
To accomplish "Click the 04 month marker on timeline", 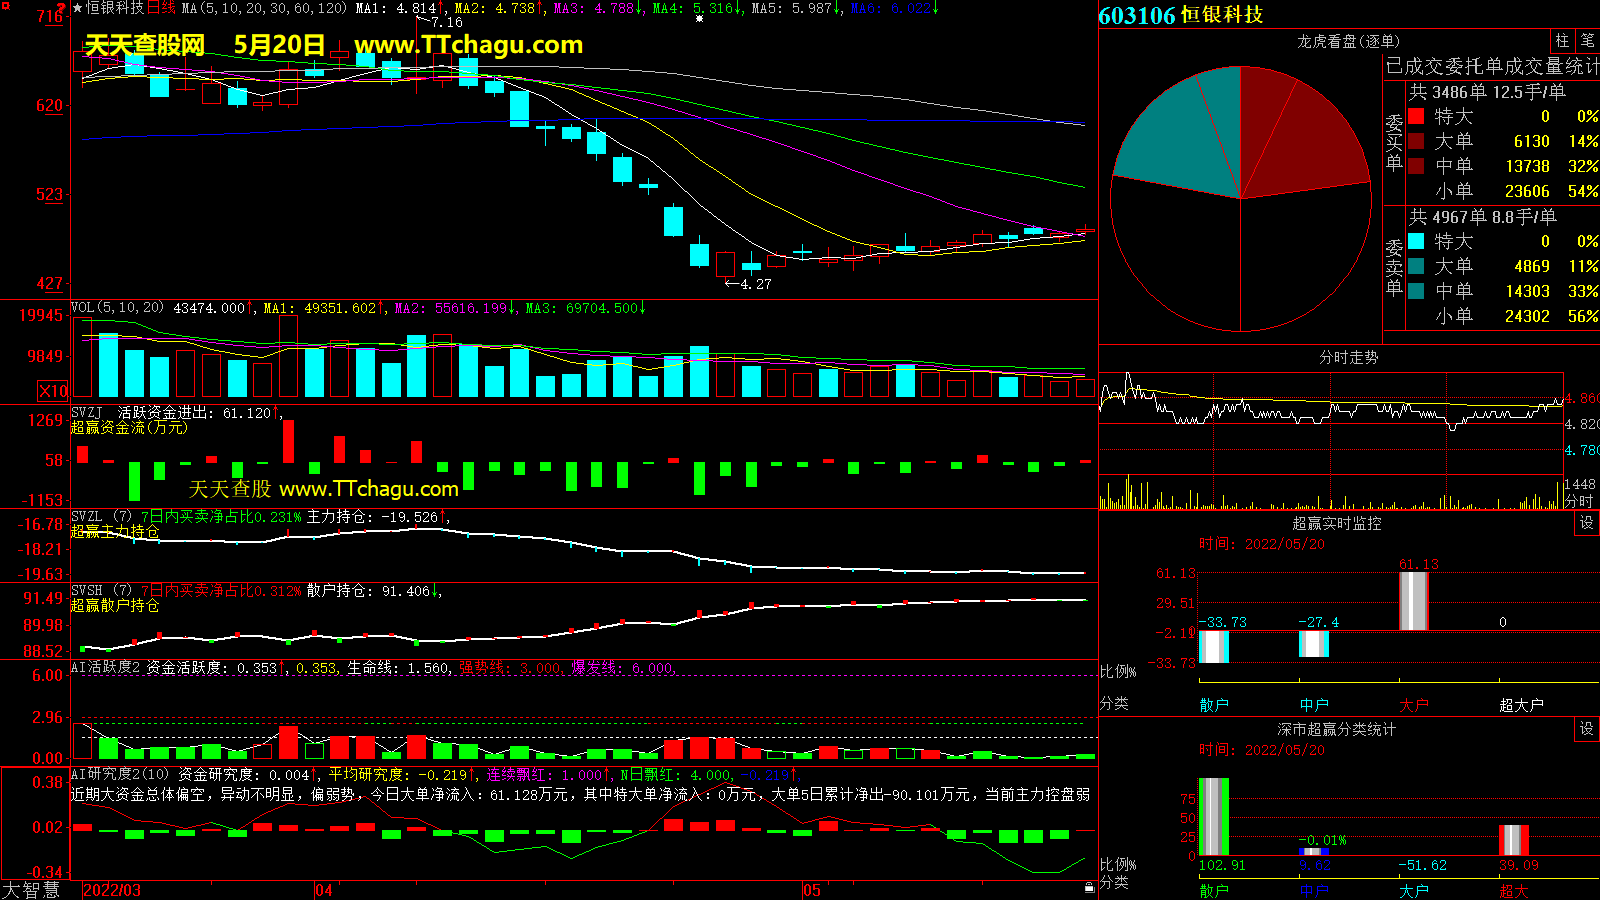I will click(324, 890).
